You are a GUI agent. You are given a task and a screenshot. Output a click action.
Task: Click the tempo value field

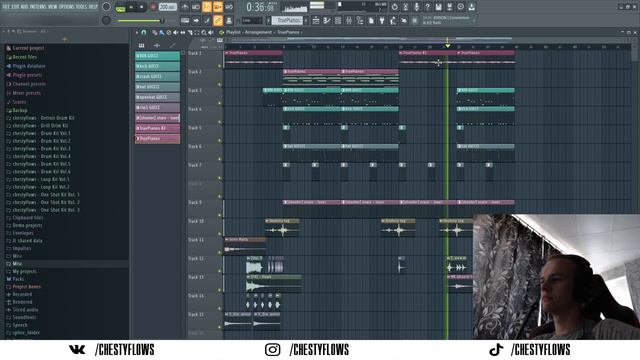click(167, 7)
